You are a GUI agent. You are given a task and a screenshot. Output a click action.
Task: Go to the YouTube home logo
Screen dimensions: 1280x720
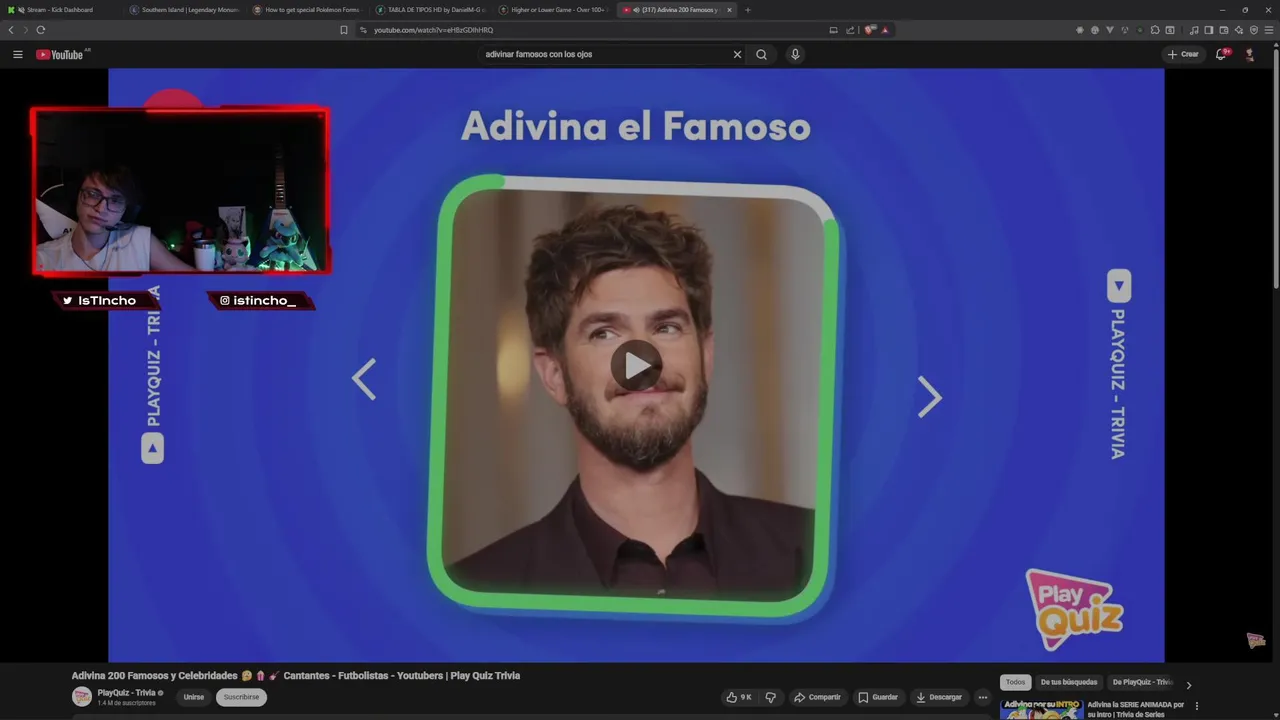tap(62, 54)
